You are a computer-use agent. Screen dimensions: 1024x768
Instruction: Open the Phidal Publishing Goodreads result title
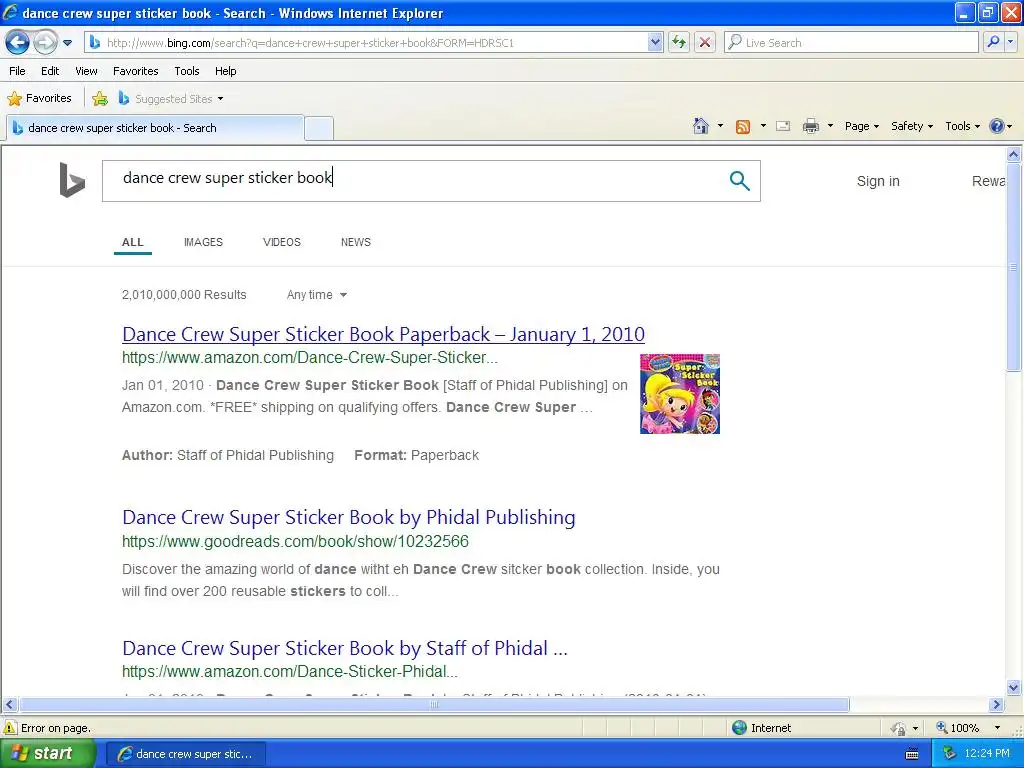[x=349, y=517]
